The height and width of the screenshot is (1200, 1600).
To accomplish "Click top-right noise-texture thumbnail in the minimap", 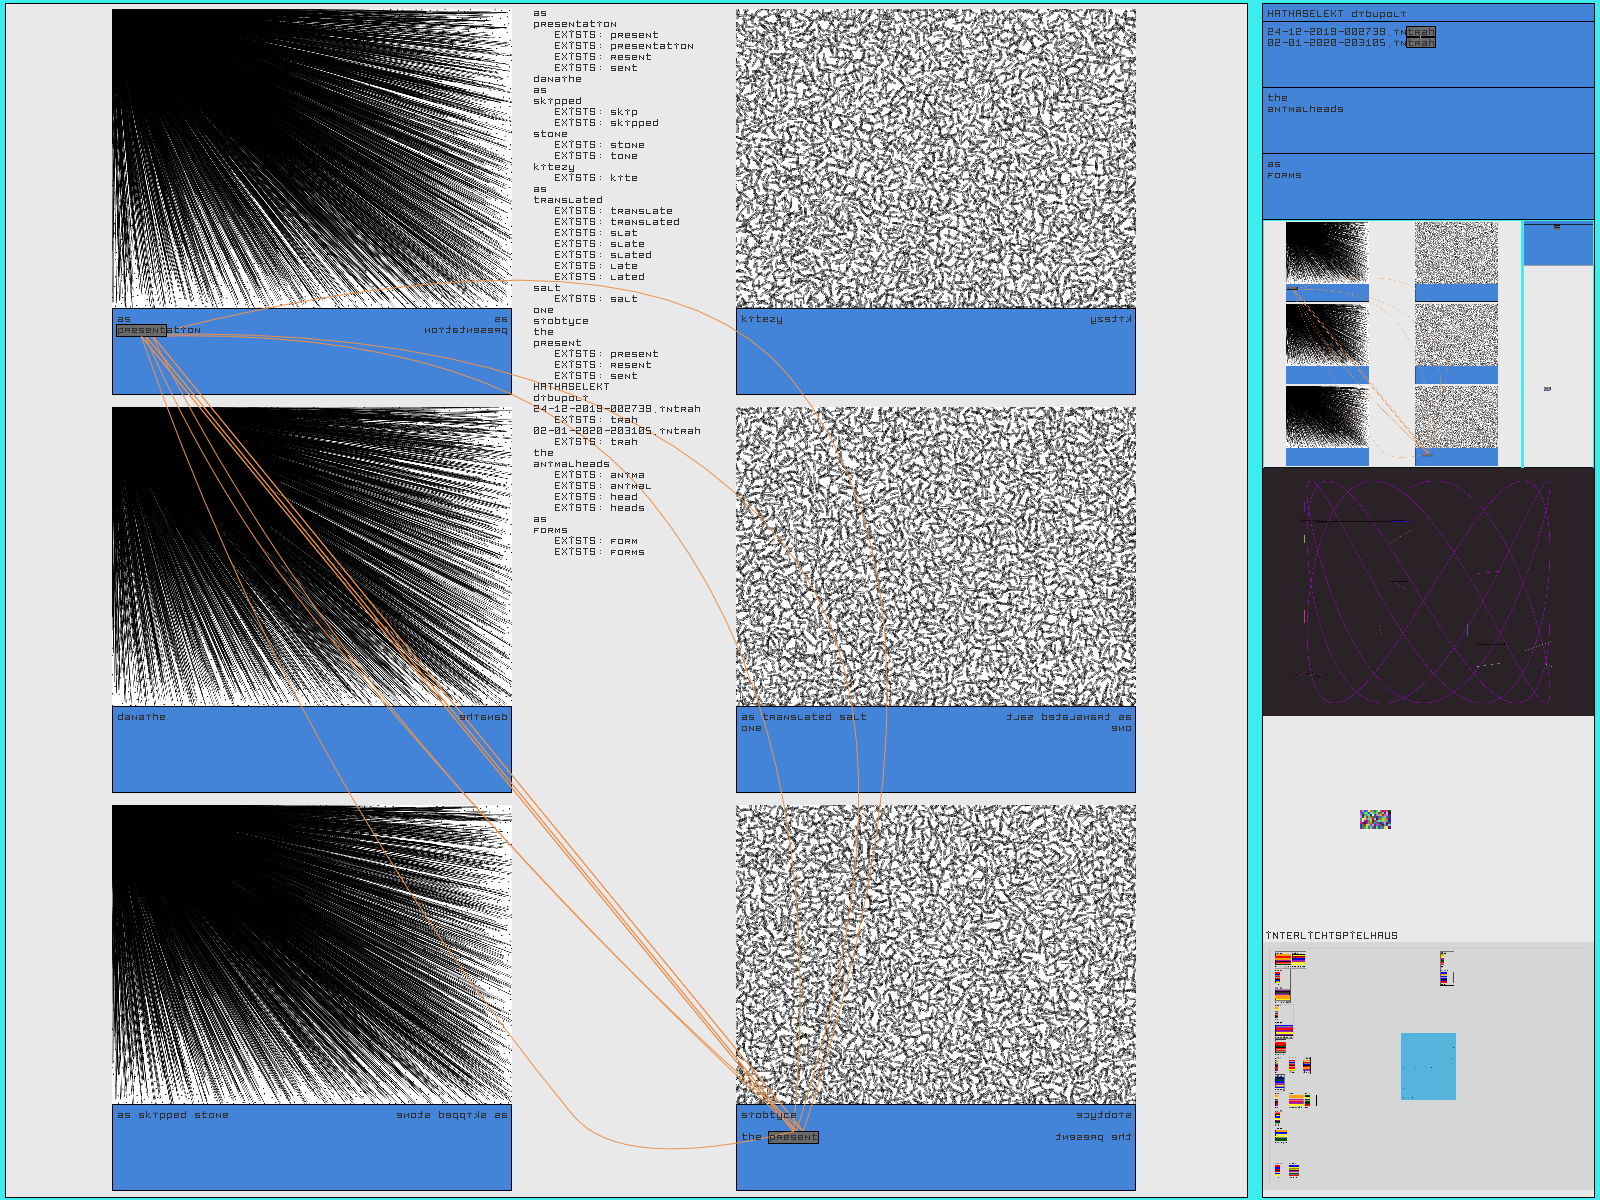I will (1456, 252).
